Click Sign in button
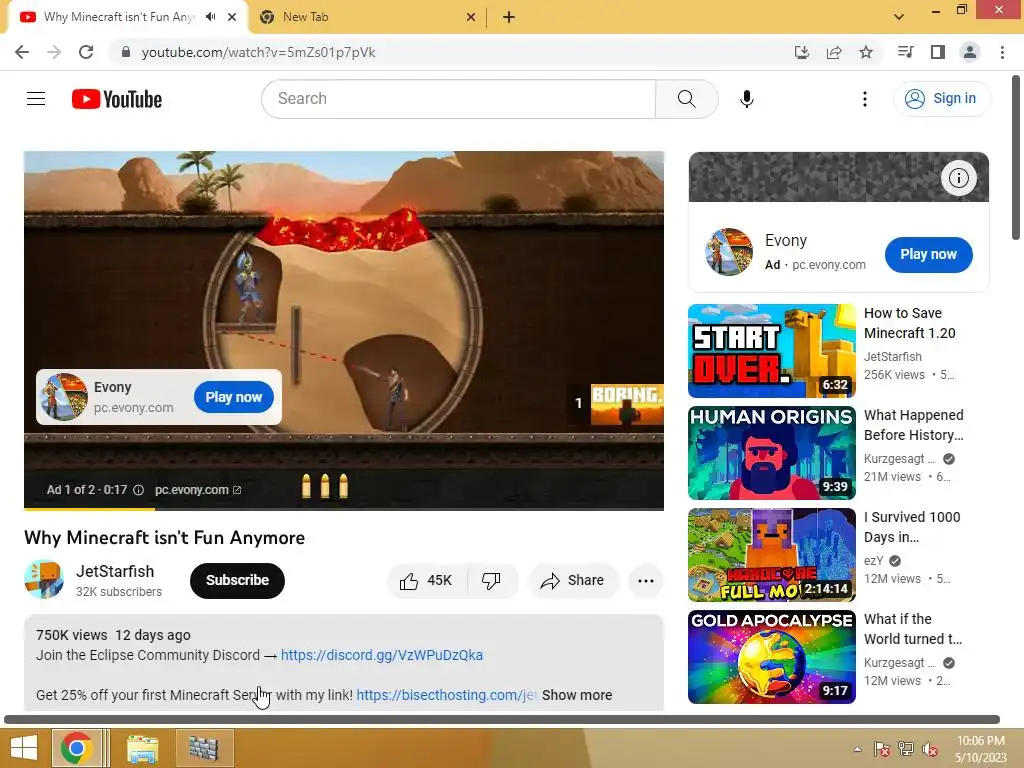Screen dimensions: 1024x768 pyautogui.click(x=941, y=99)
